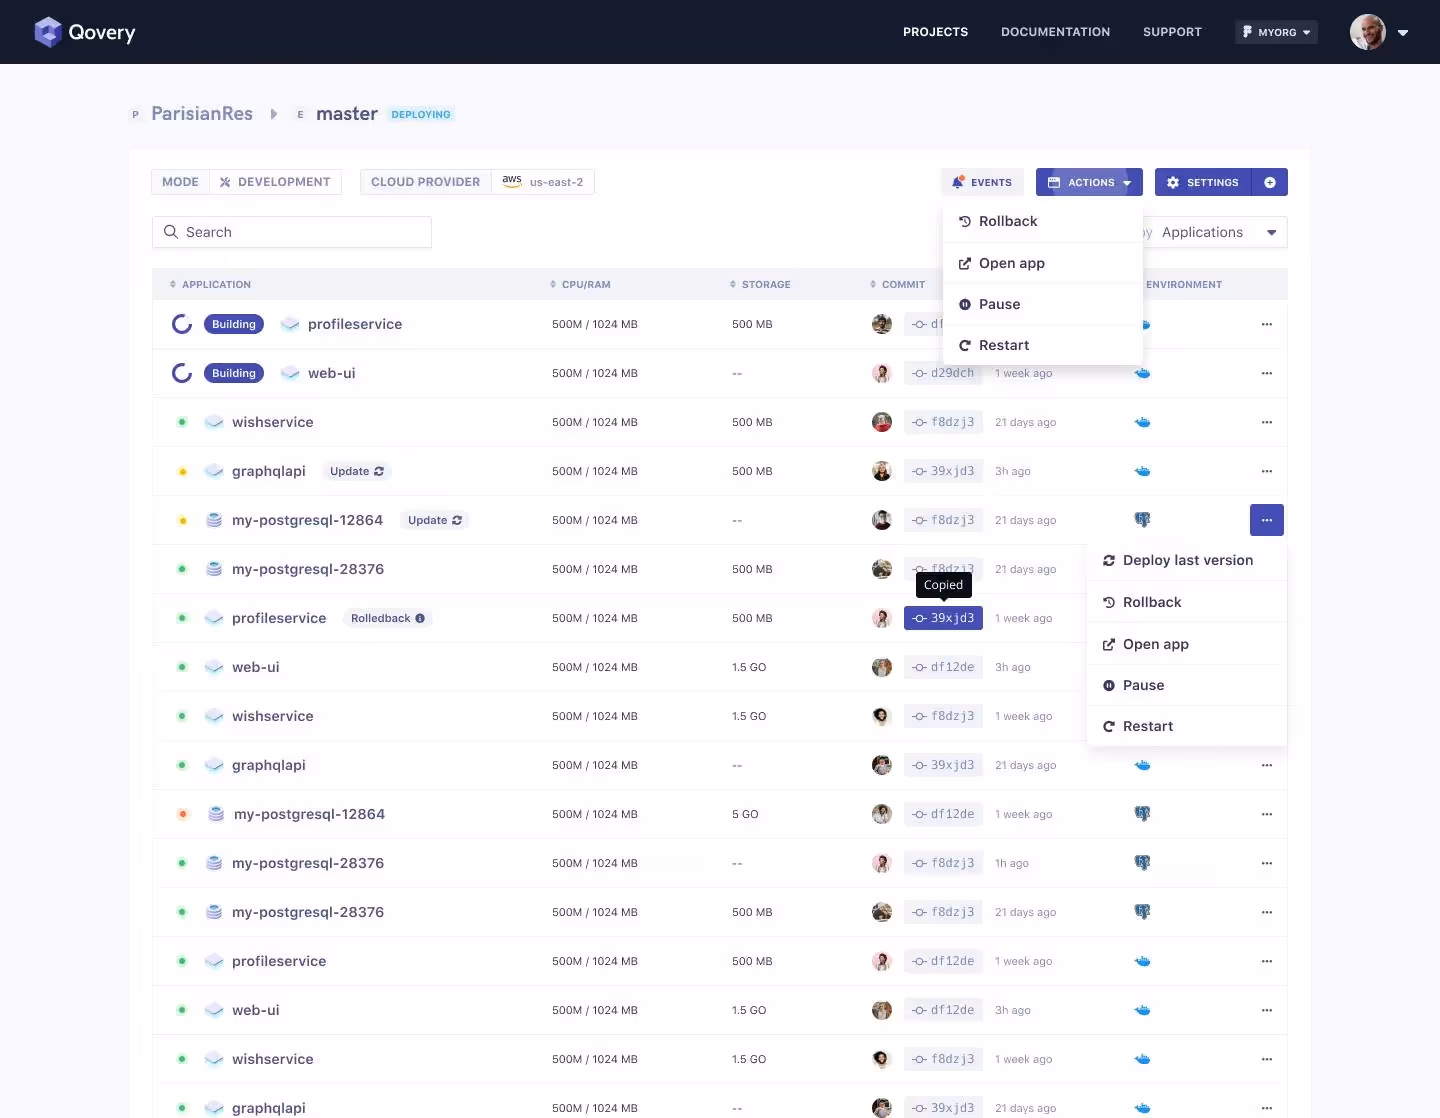This screenshot has height=1118, width=1440.
Task: Select Pause in the ACTIONS dropdown menu
Action: click(1043, 304)
